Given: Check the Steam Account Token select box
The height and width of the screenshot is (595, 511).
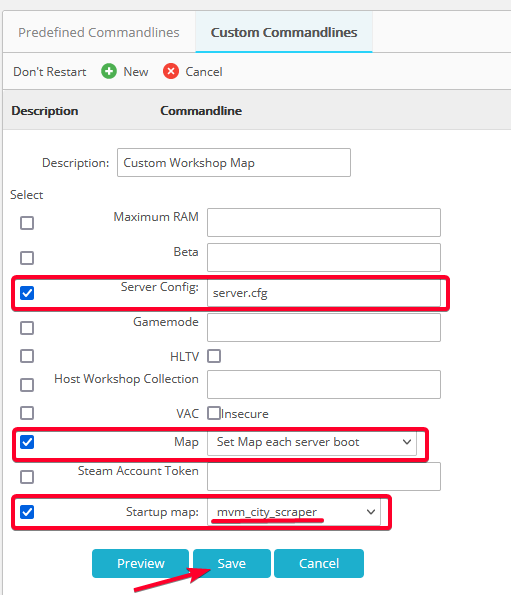Looking at the screenshot, I should pos(27,477).
